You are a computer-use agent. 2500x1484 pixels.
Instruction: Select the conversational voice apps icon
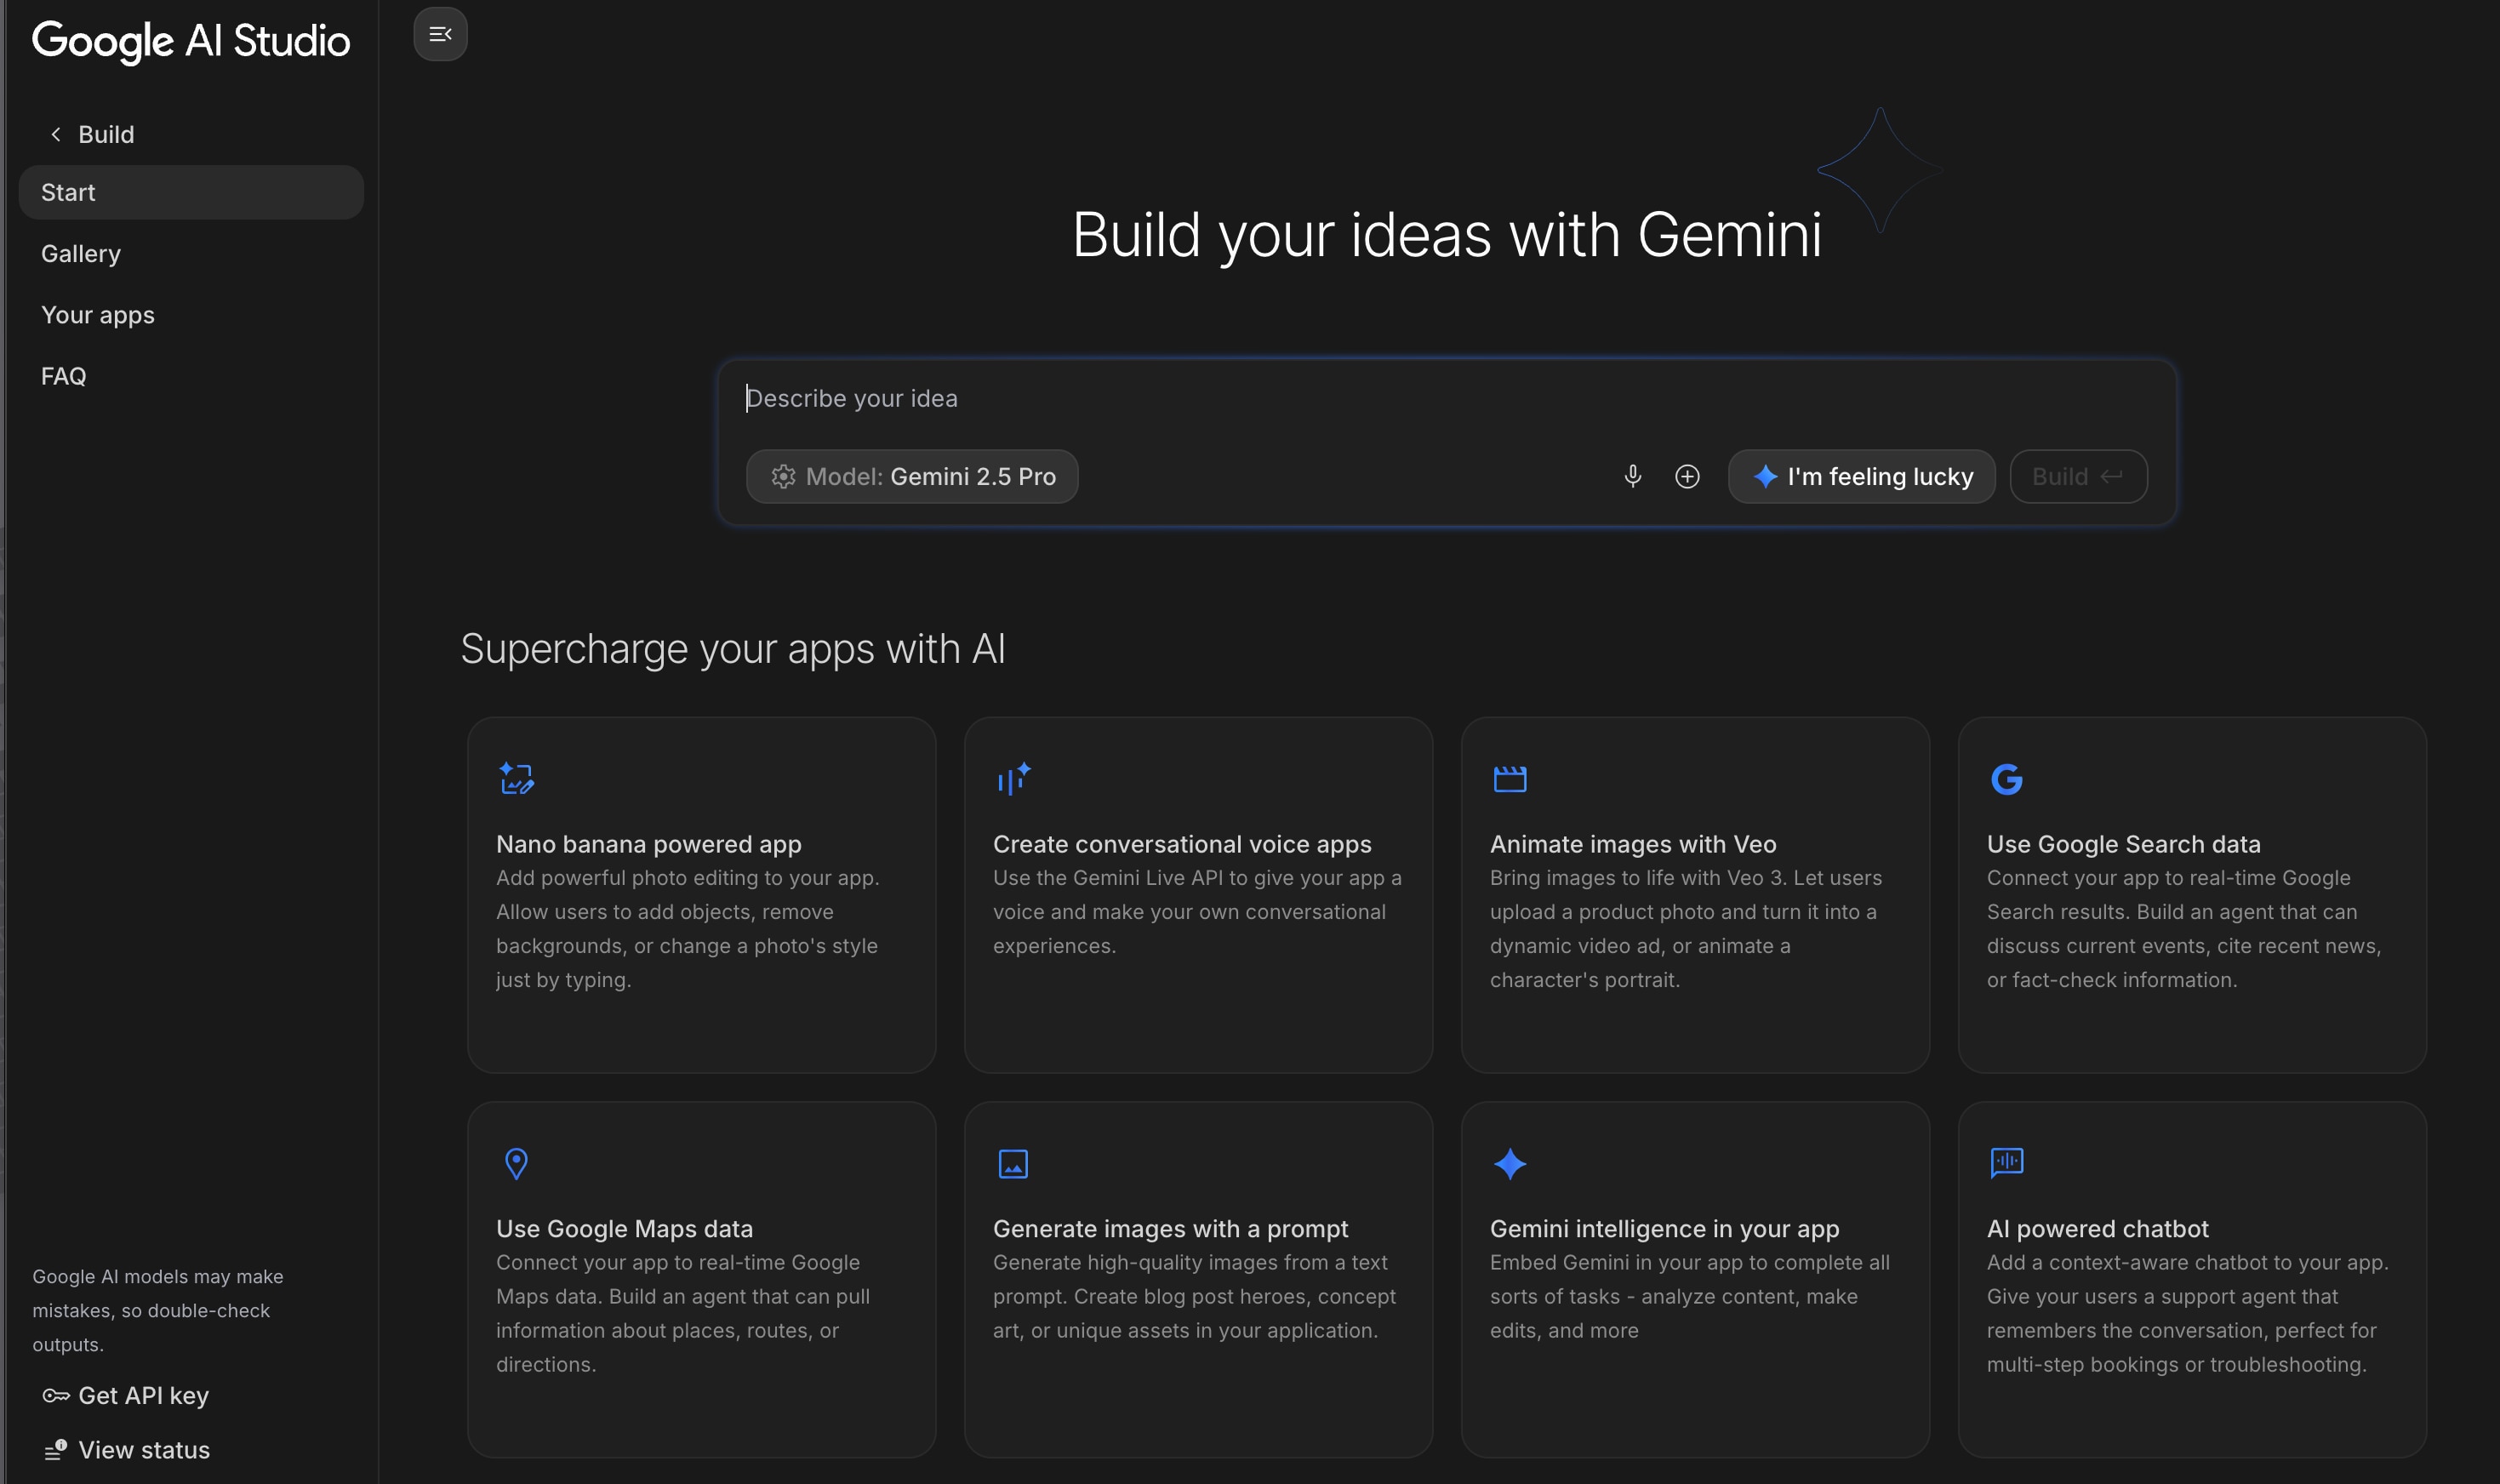click(1013, 778)
